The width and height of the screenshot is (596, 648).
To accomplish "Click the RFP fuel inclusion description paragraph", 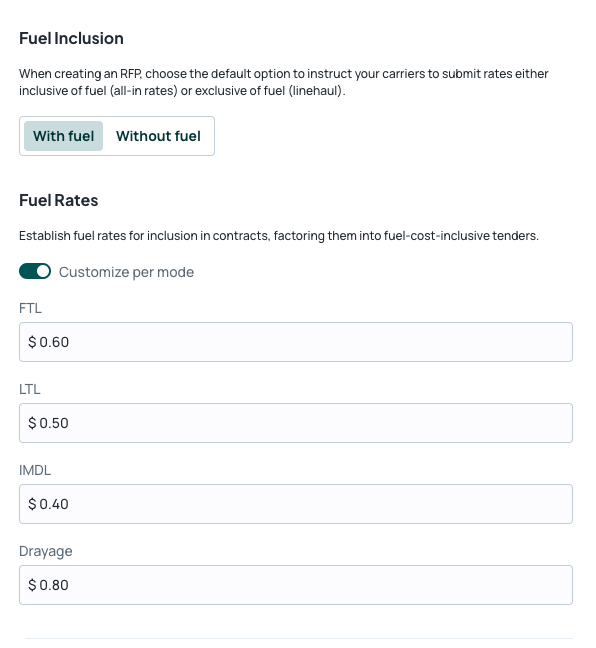I will 284,82.
